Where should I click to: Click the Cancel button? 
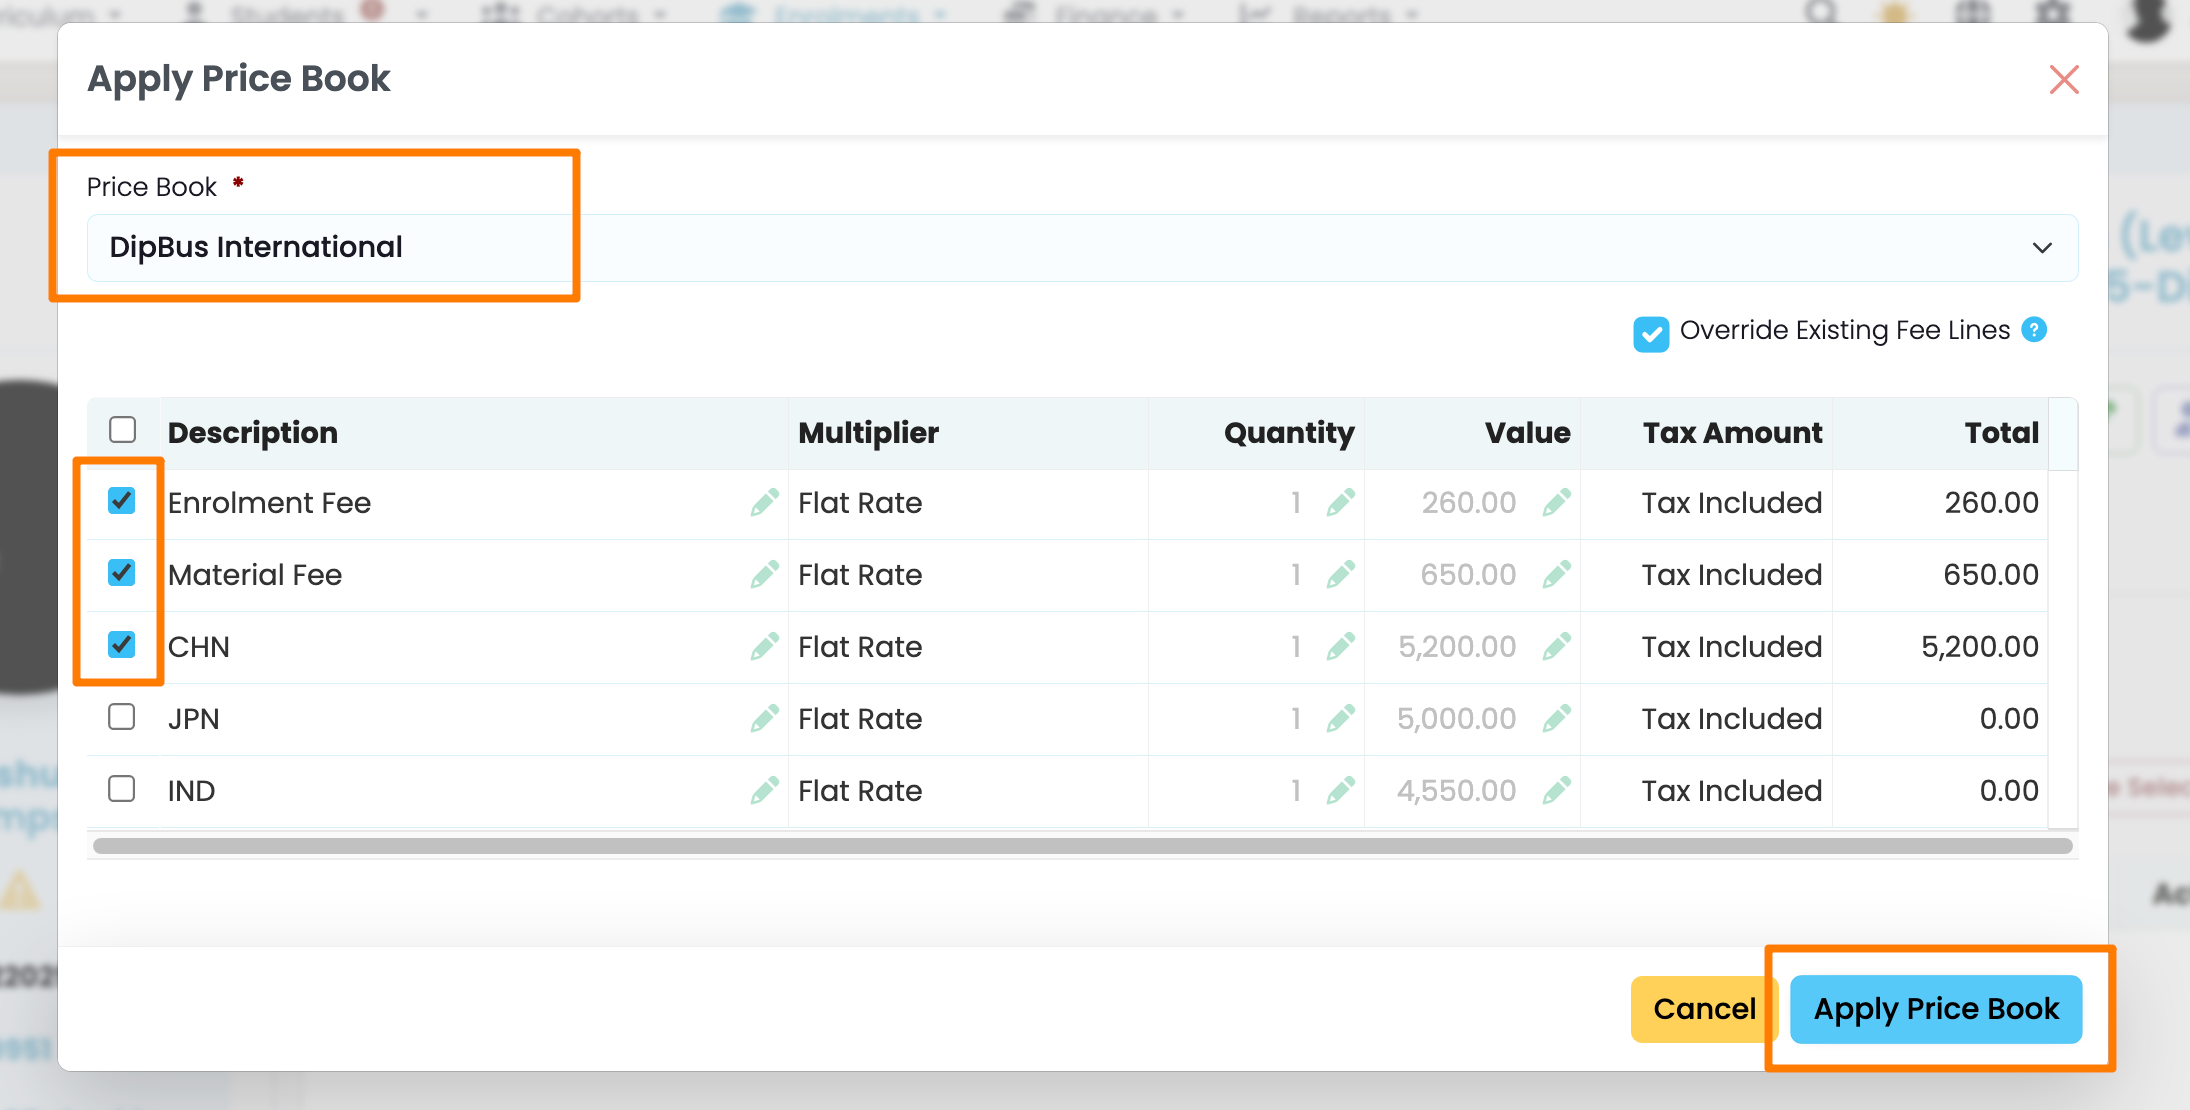[1704, 1009]
